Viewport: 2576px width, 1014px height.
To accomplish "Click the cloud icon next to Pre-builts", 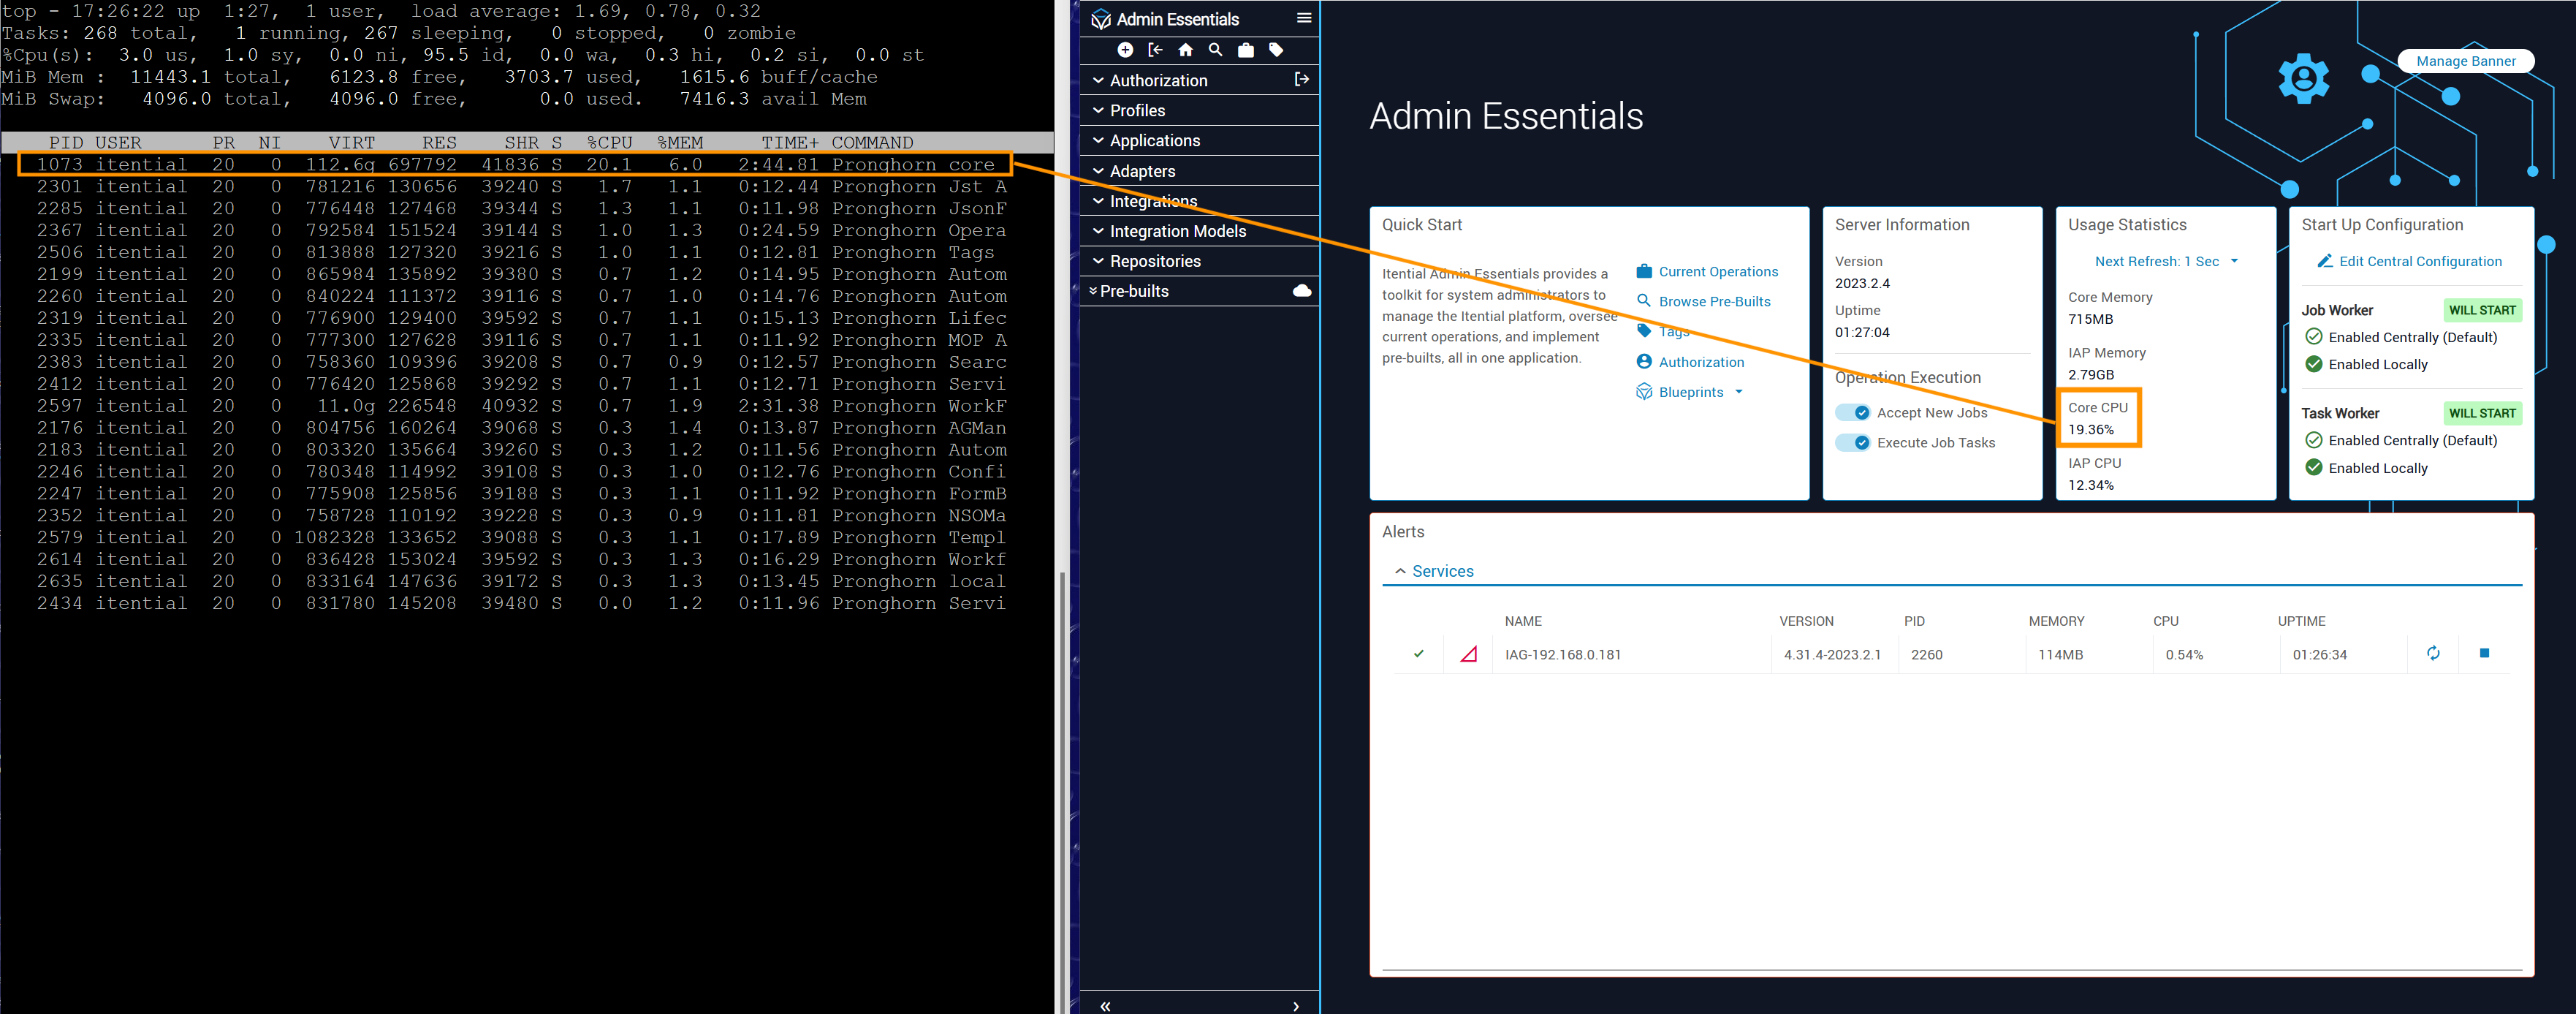I will click(1301, 291).
